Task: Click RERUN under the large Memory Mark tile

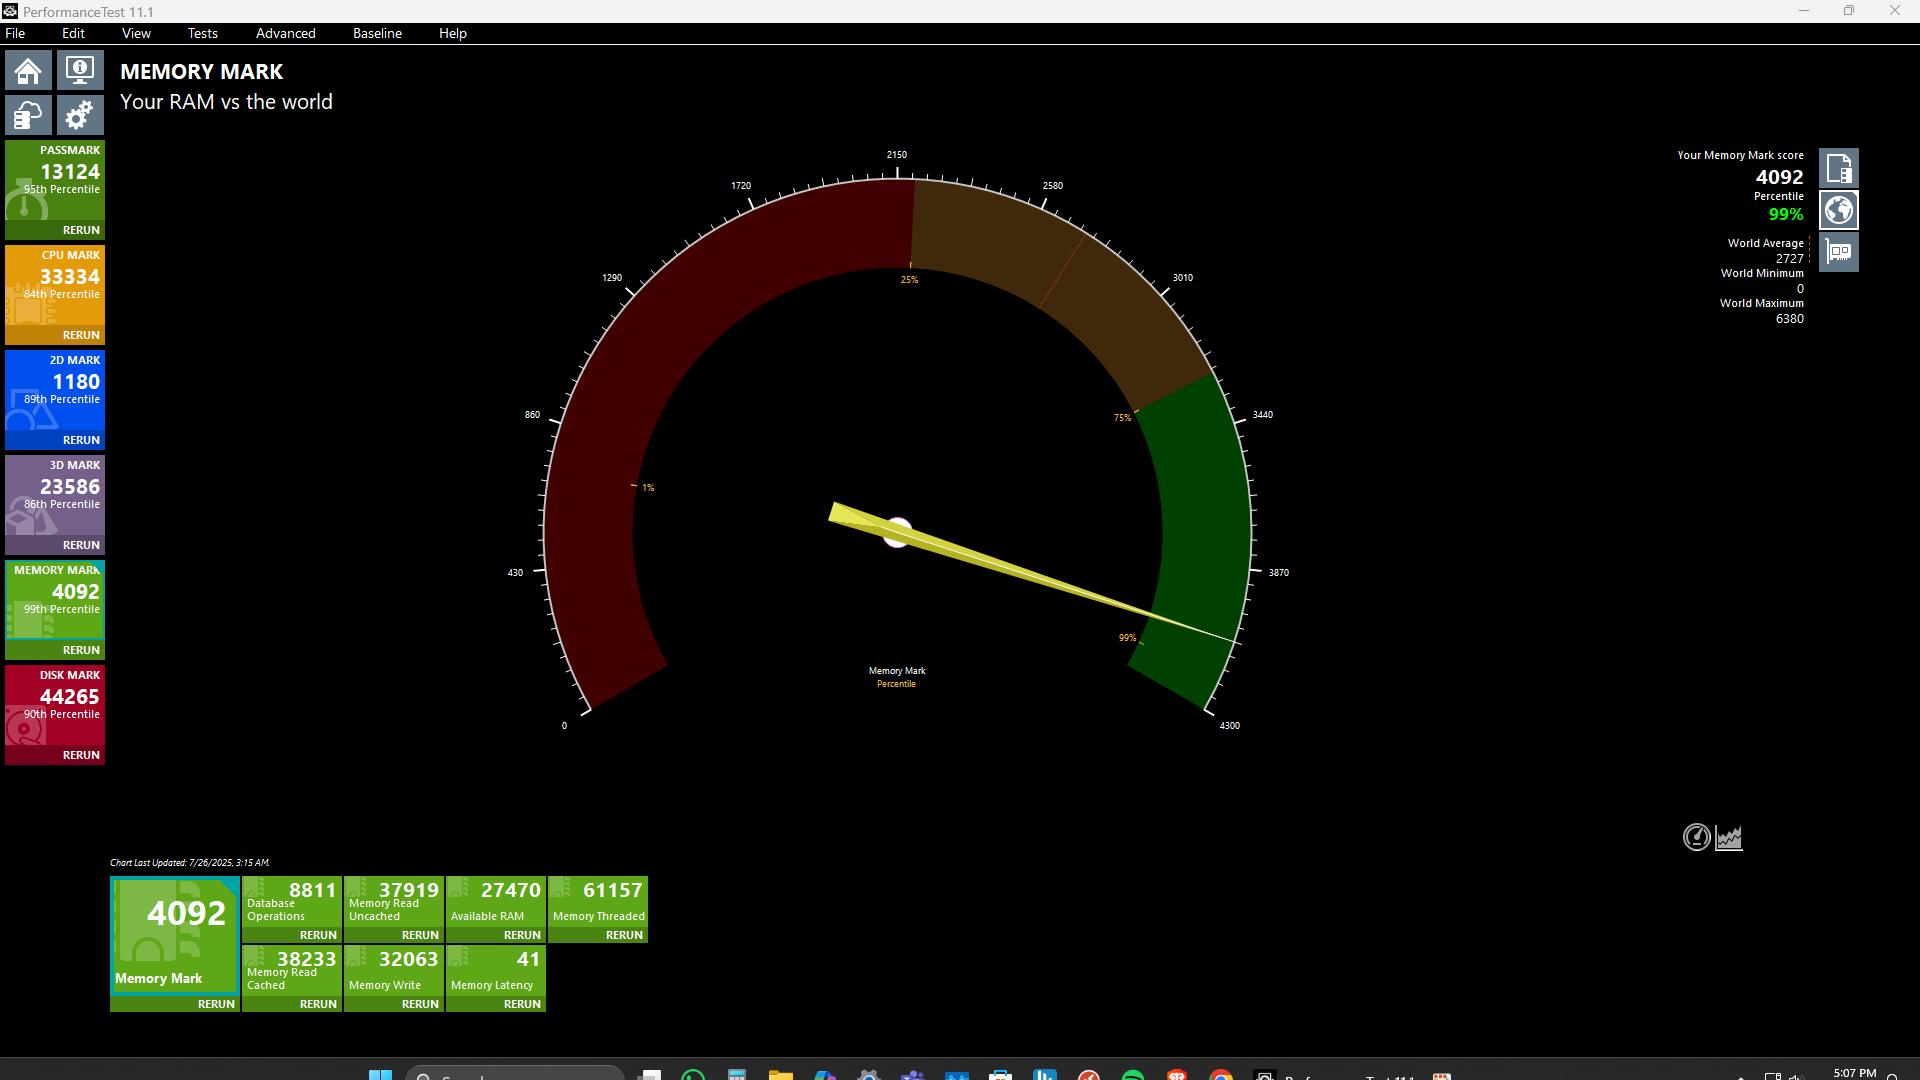Action: tap(216, 1004)
